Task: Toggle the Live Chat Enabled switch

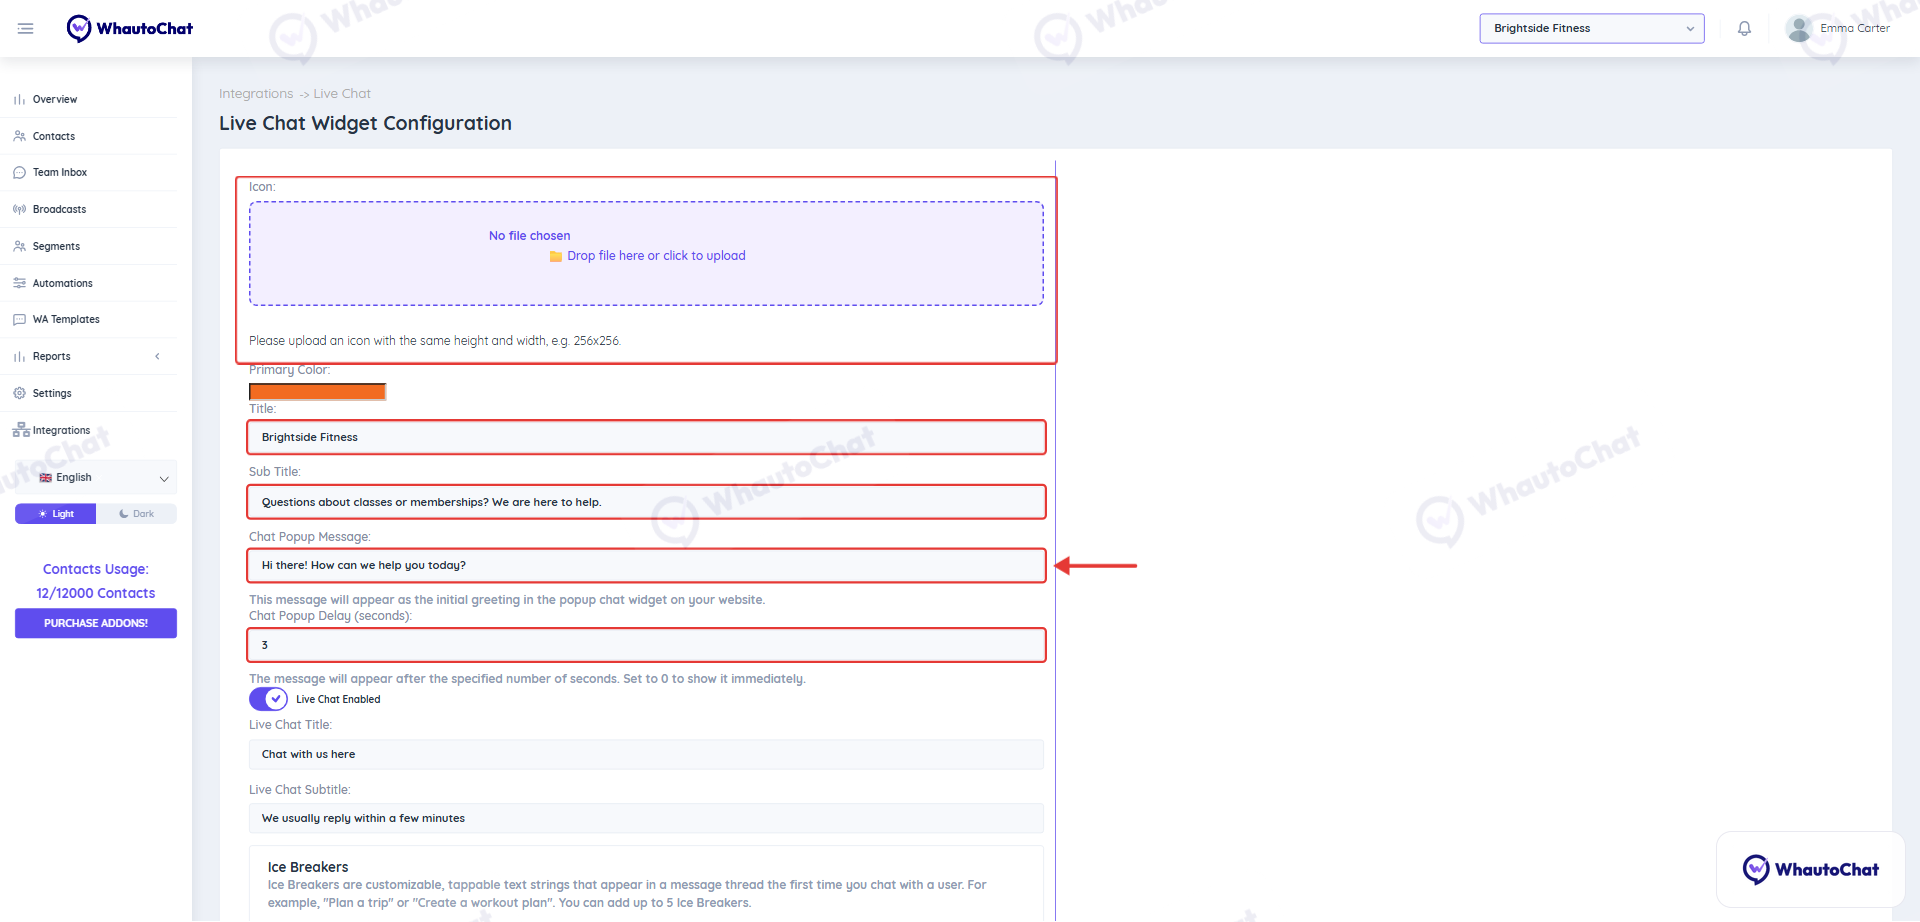Action: pyautogui.click(x=268, y=699)
